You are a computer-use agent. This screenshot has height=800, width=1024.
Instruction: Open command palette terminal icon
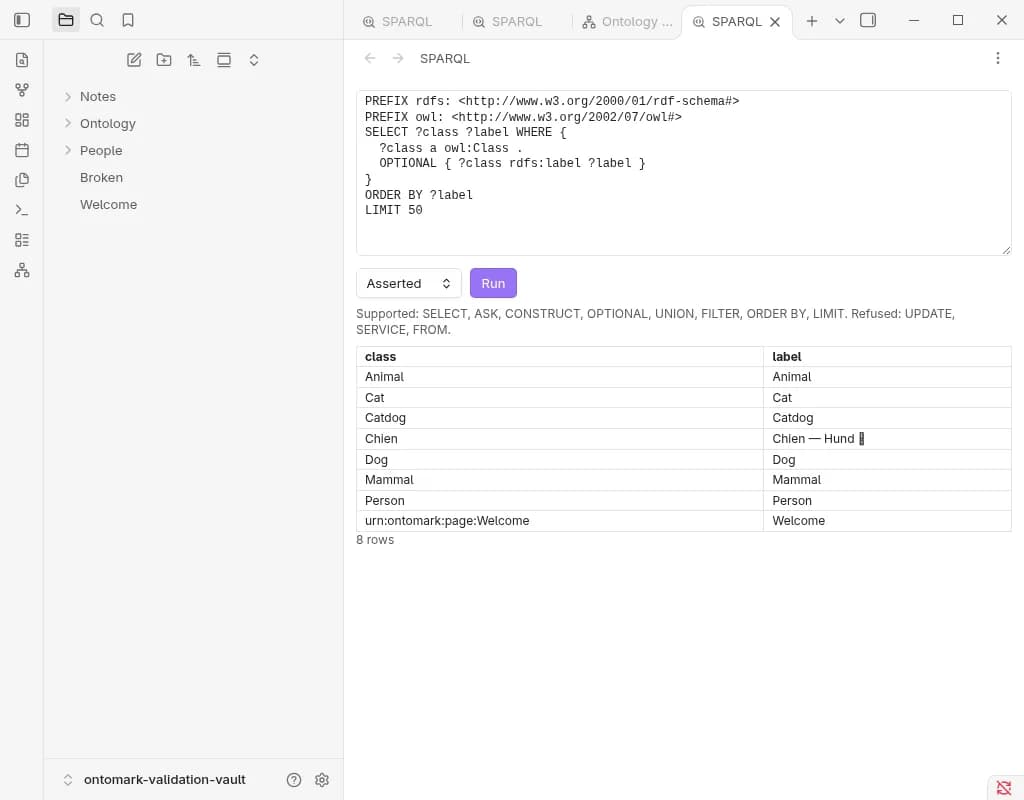click(22, 210)
